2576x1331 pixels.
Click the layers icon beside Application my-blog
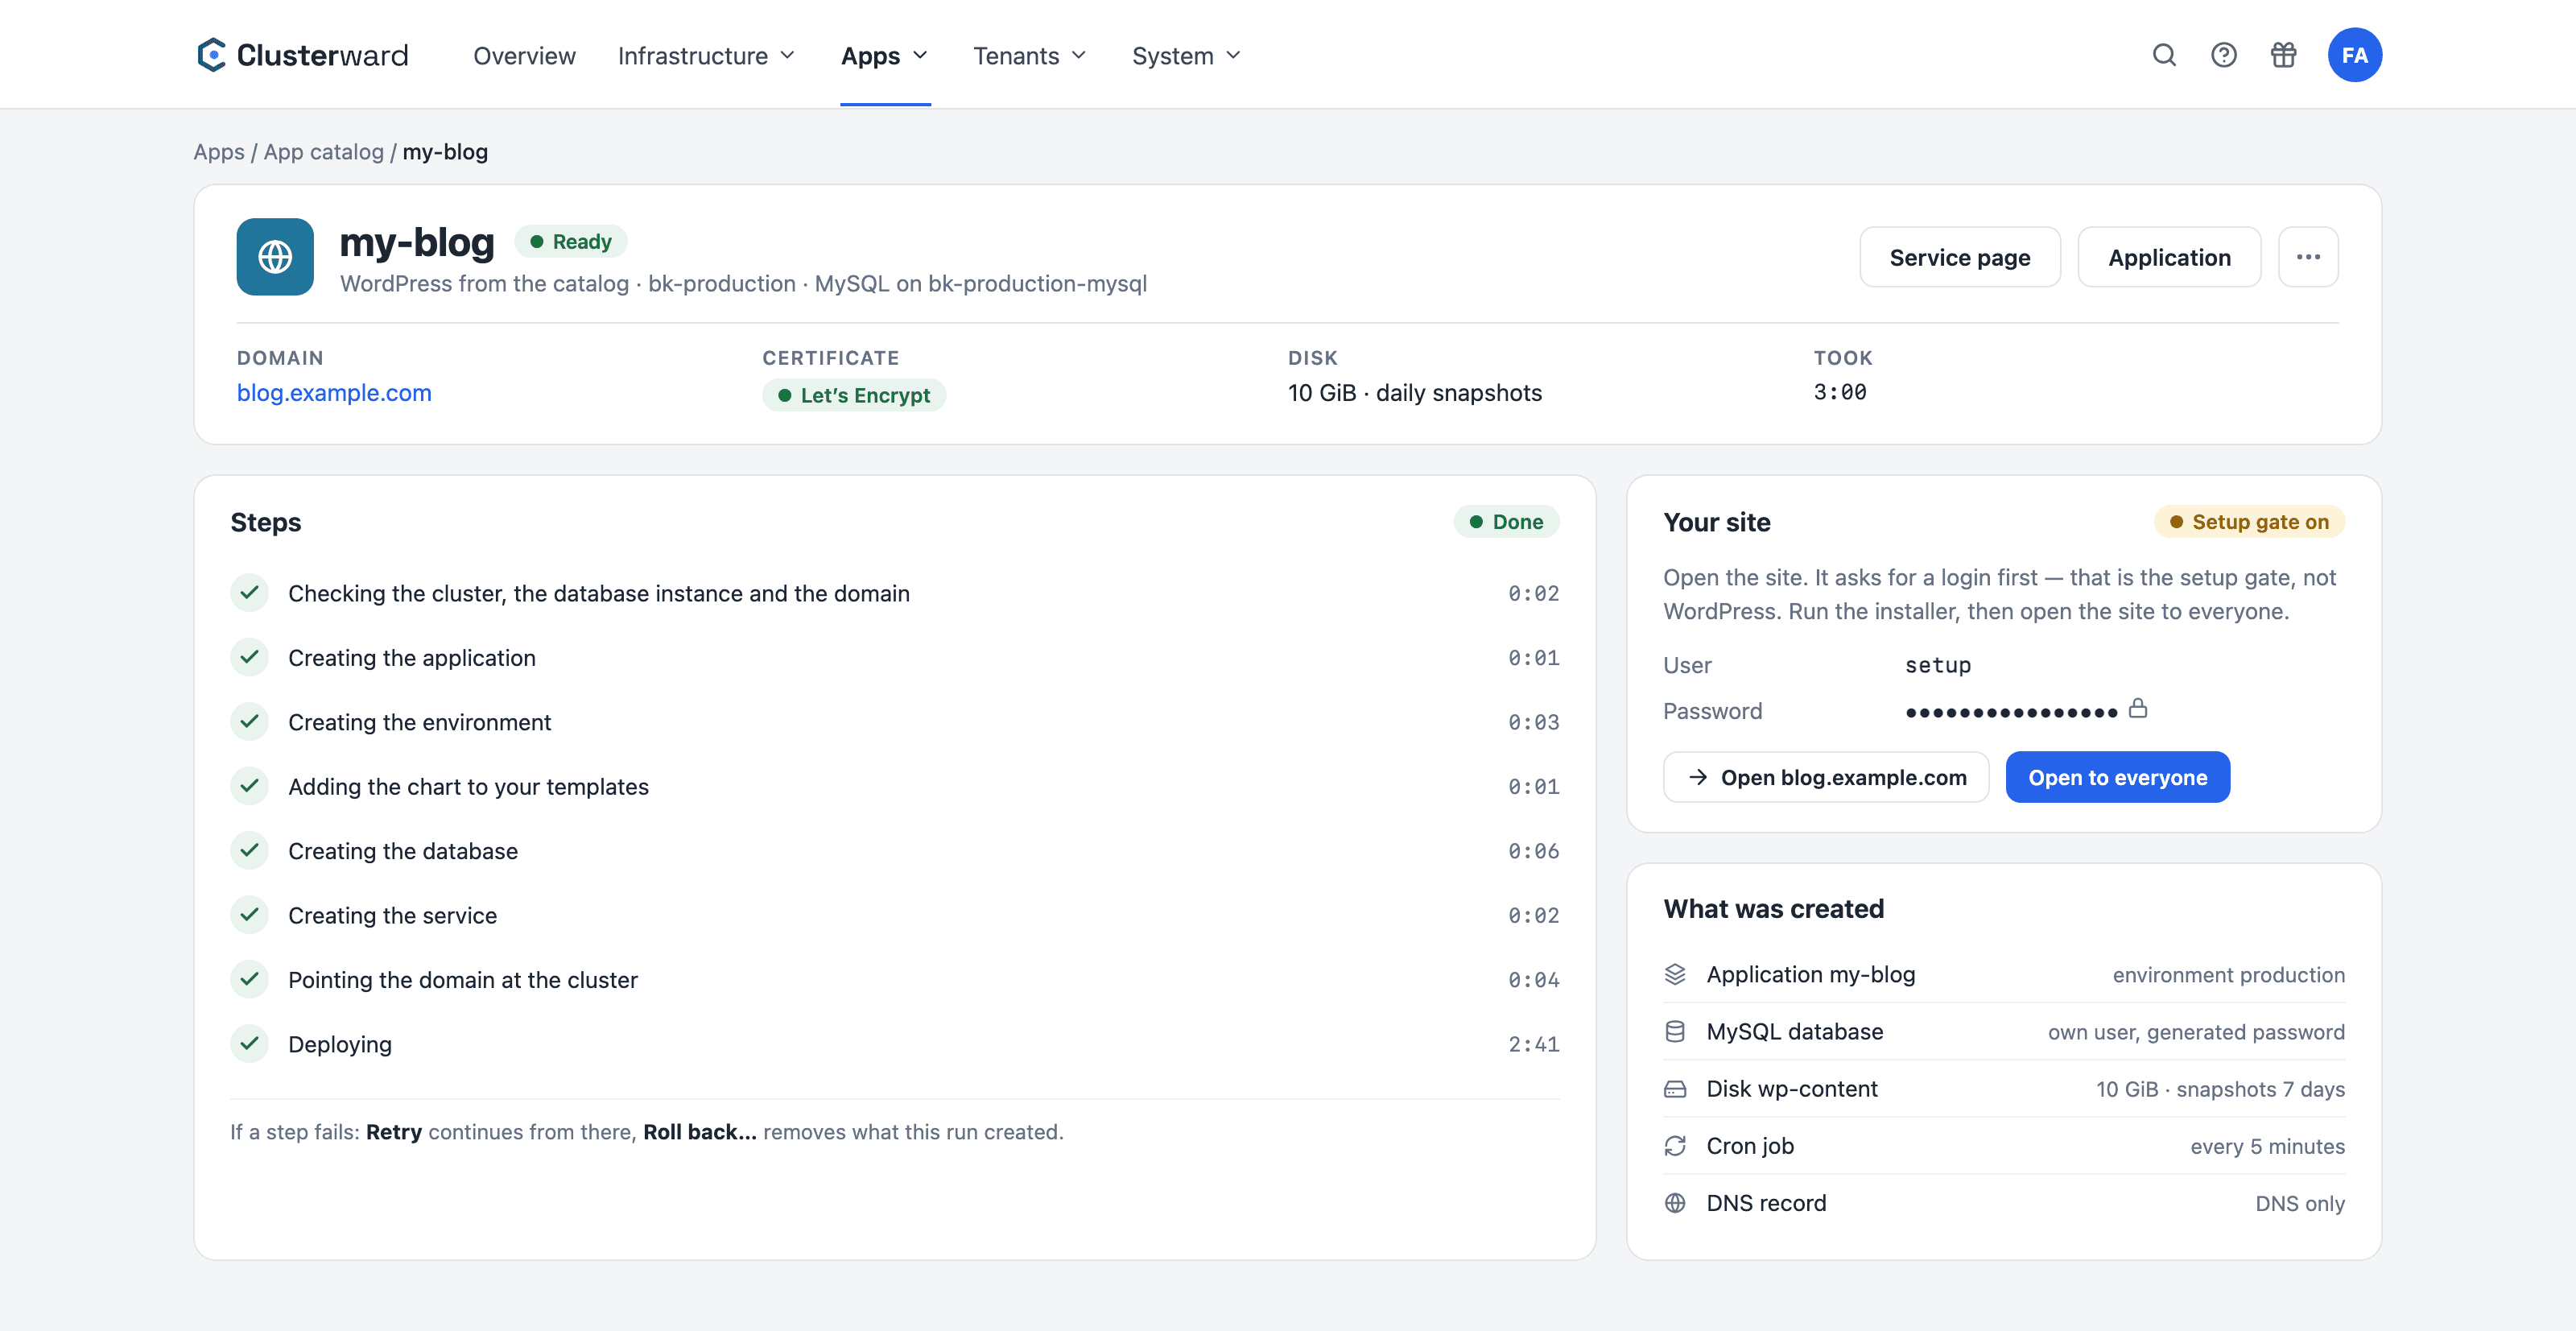[1675, 974]
